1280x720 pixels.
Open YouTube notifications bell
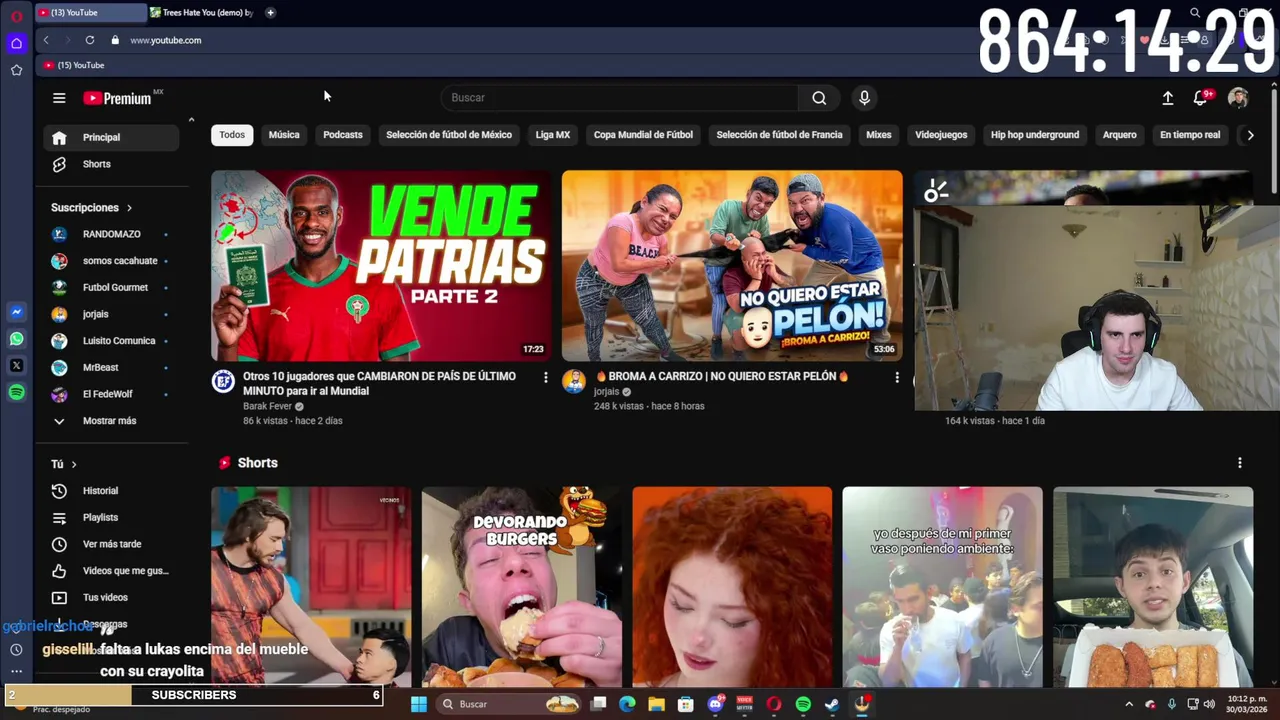coord(1201,98)
